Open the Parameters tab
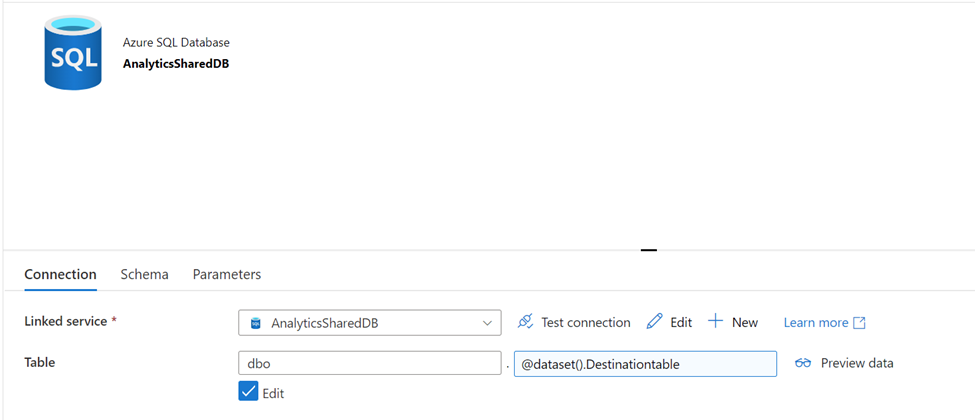 coord(226,274)
